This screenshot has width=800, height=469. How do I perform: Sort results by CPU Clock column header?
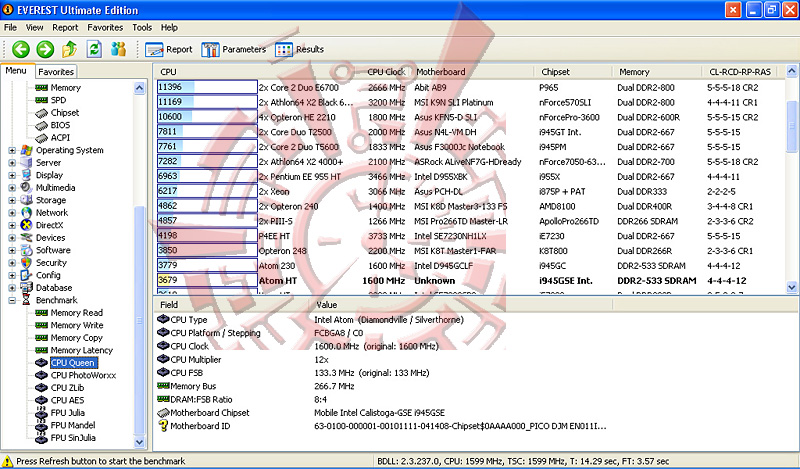(385, 72)
